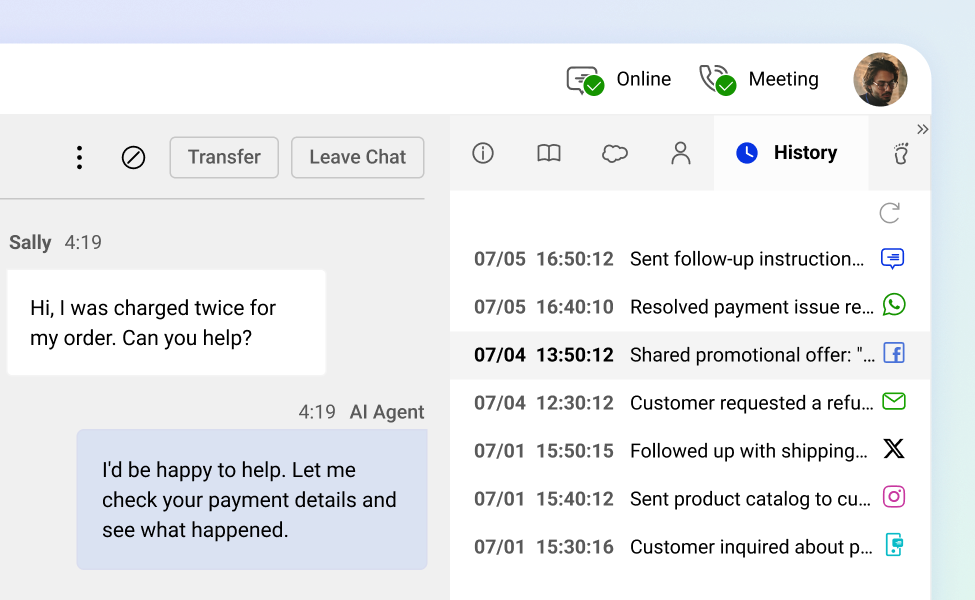Screen dimensions: 975x600
Task: Click the AI Agent label
Action: click(387, 412)
